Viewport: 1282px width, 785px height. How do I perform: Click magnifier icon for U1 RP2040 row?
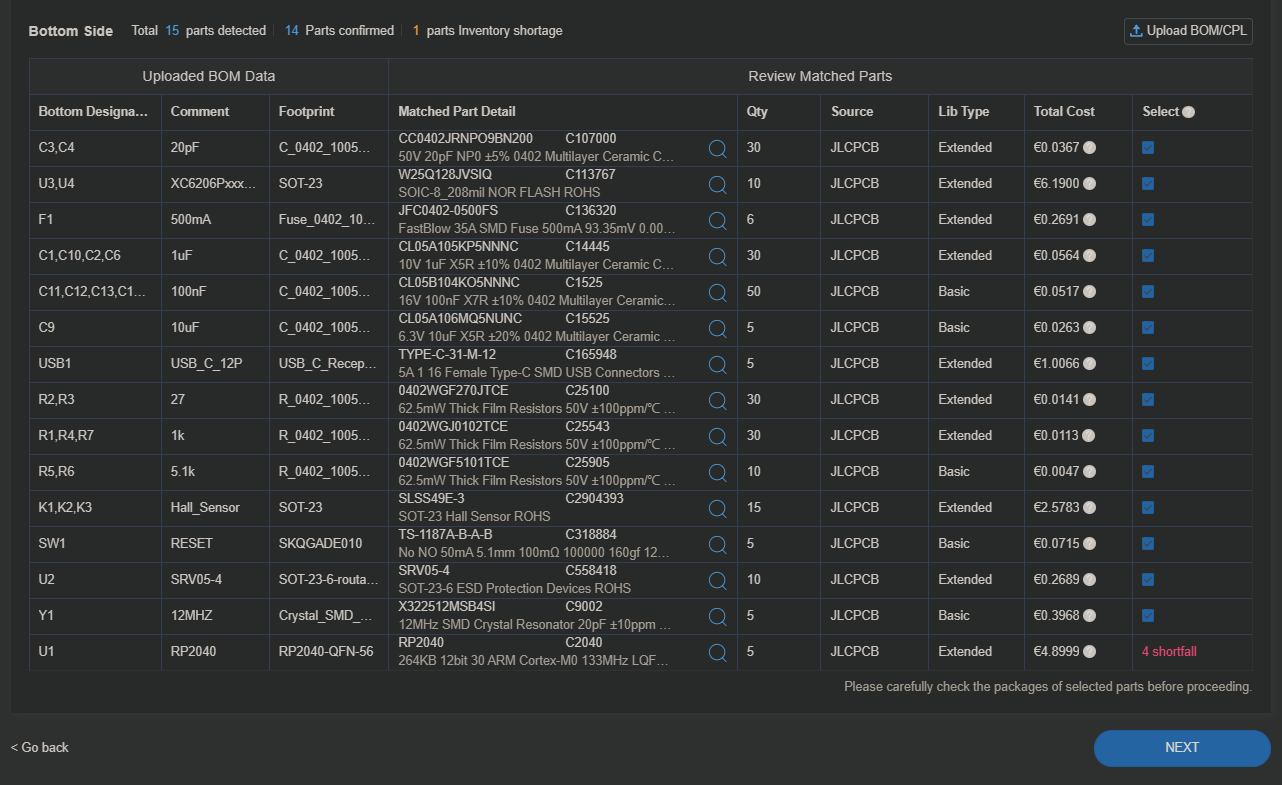pos(717,653)
